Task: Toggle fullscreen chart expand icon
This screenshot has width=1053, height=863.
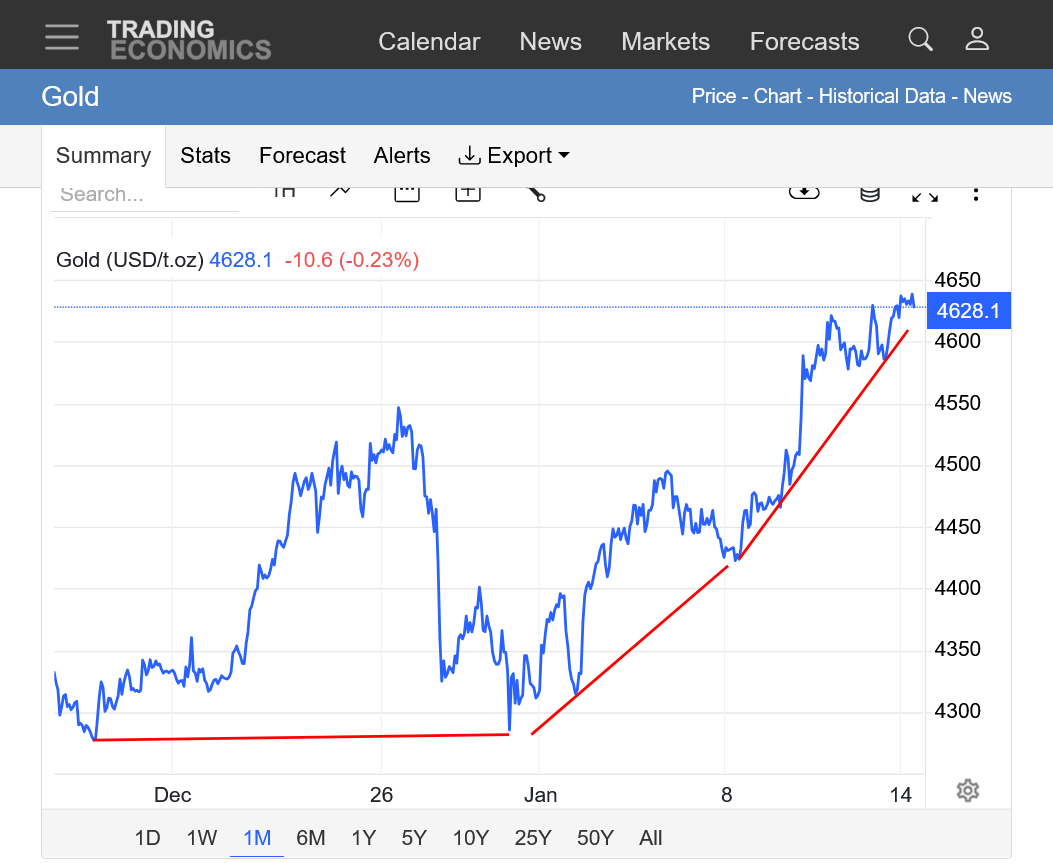Action: click(x=925, y=194)
